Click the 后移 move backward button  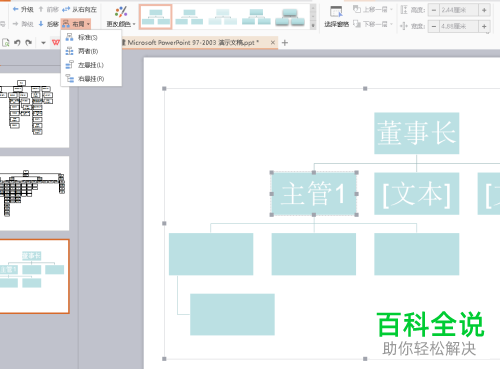click(x=48, y=24)
